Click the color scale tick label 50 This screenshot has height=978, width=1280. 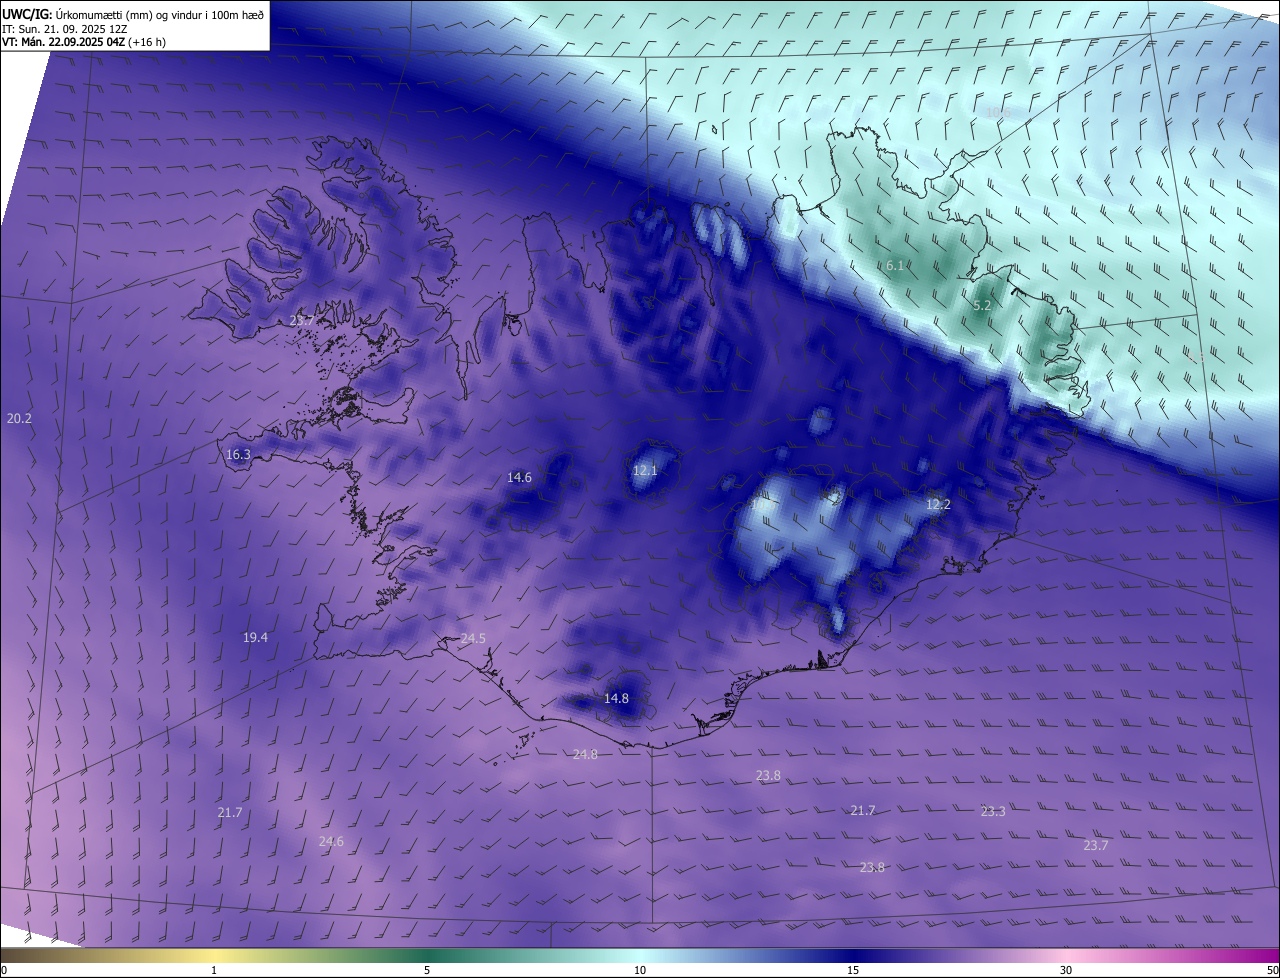point(1272,971)
